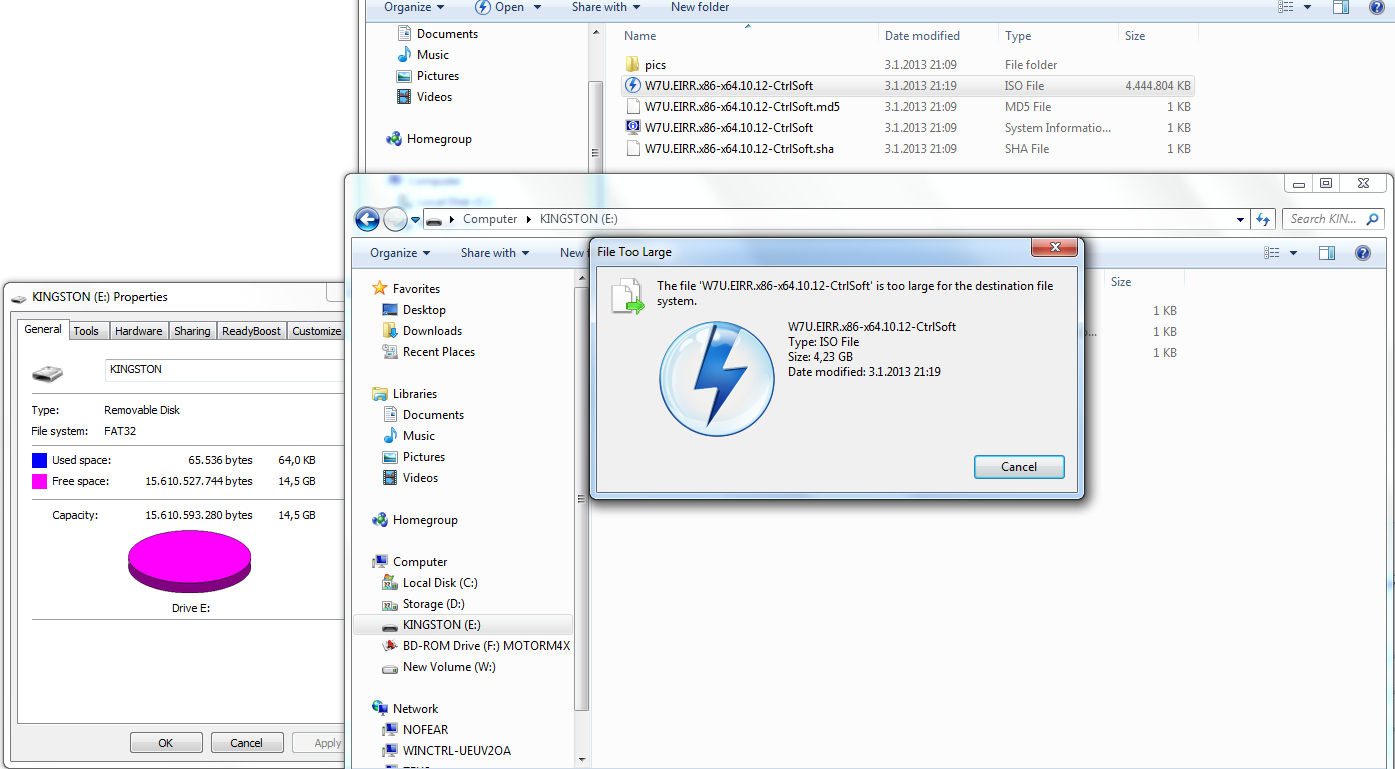Click the back navigation arrow button
This screenshot has width=1395, height=769.
[x=367, y=219]
